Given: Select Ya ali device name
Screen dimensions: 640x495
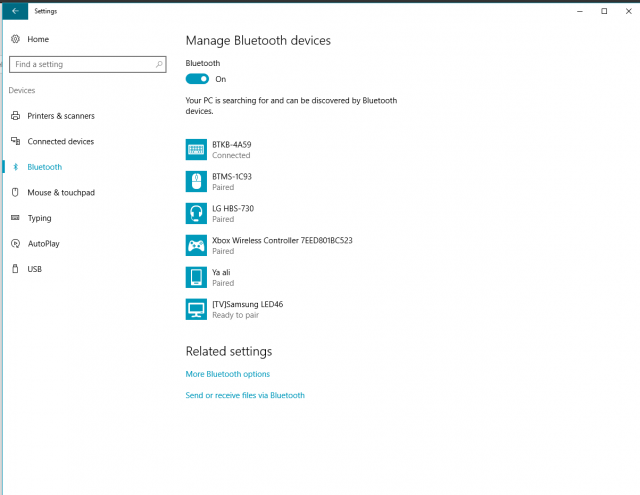Looking at the screenshot, I should [221, 272].
